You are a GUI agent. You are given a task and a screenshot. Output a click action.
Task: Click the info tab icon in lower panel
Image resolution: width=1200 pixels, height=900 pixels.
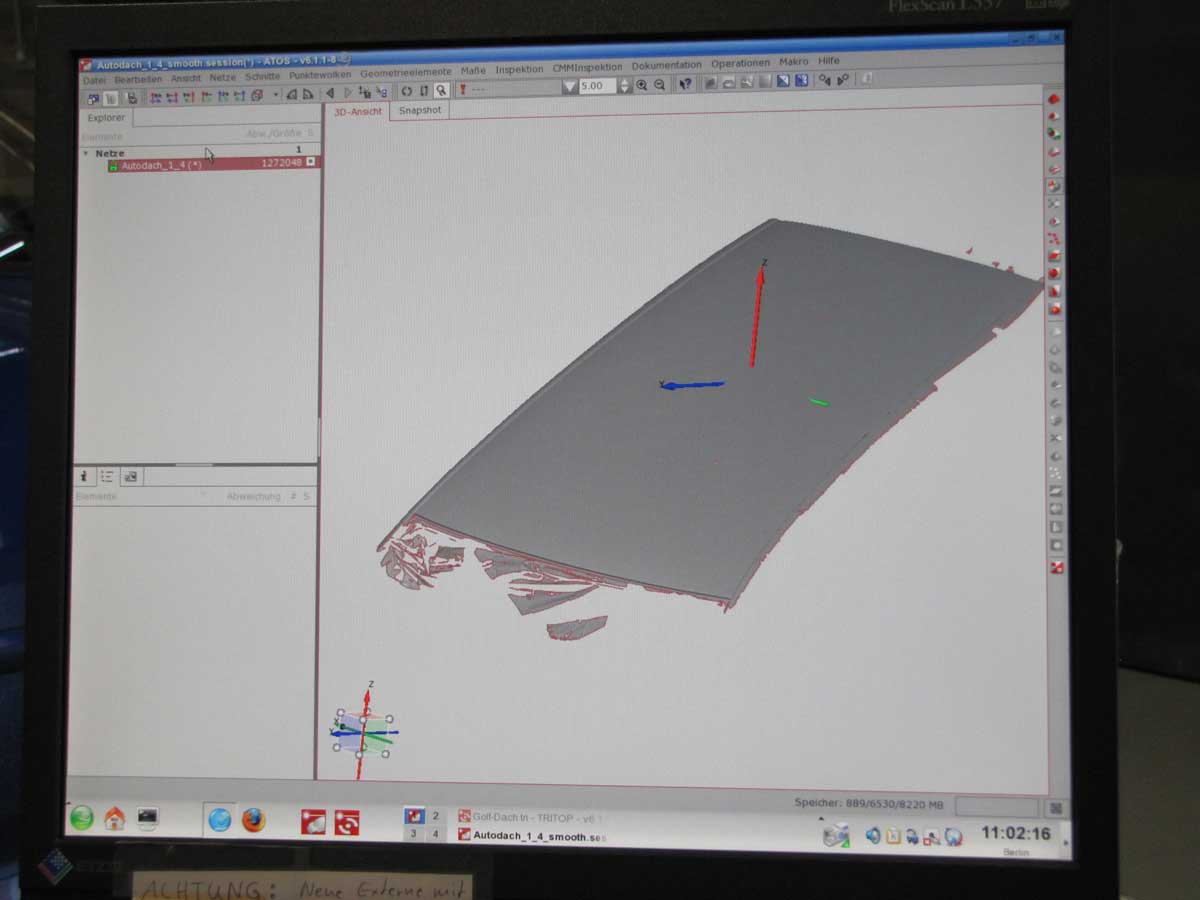coord(84,477)
